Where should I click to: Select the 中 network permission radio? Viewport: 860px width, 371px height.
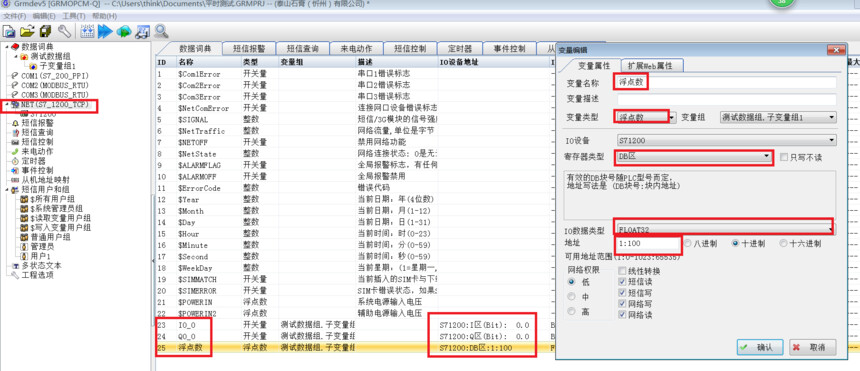572,296
